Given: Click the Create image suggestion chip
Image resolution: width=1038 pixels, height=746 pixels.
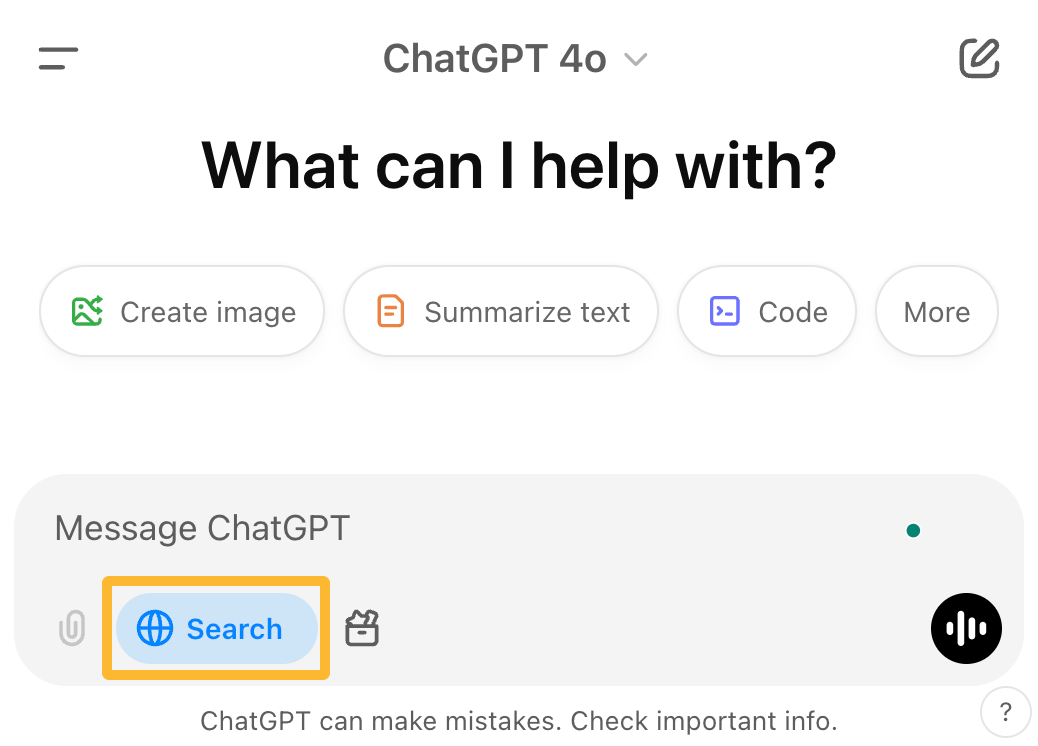Looking at the screenshot, I should tap(182, 311).
